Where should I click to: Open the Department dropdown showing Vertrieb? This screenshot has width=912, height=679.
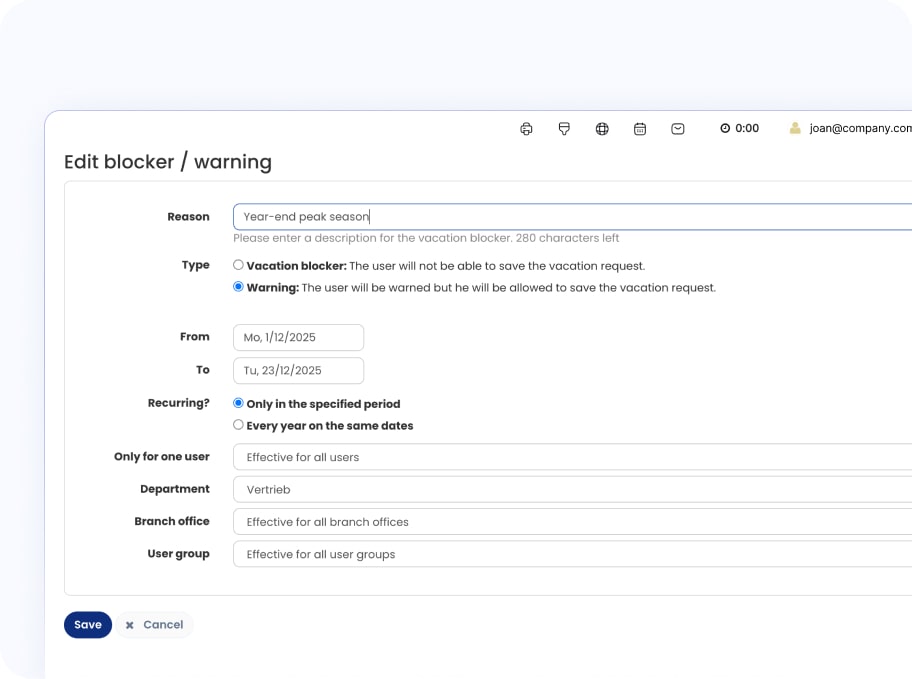572,489
